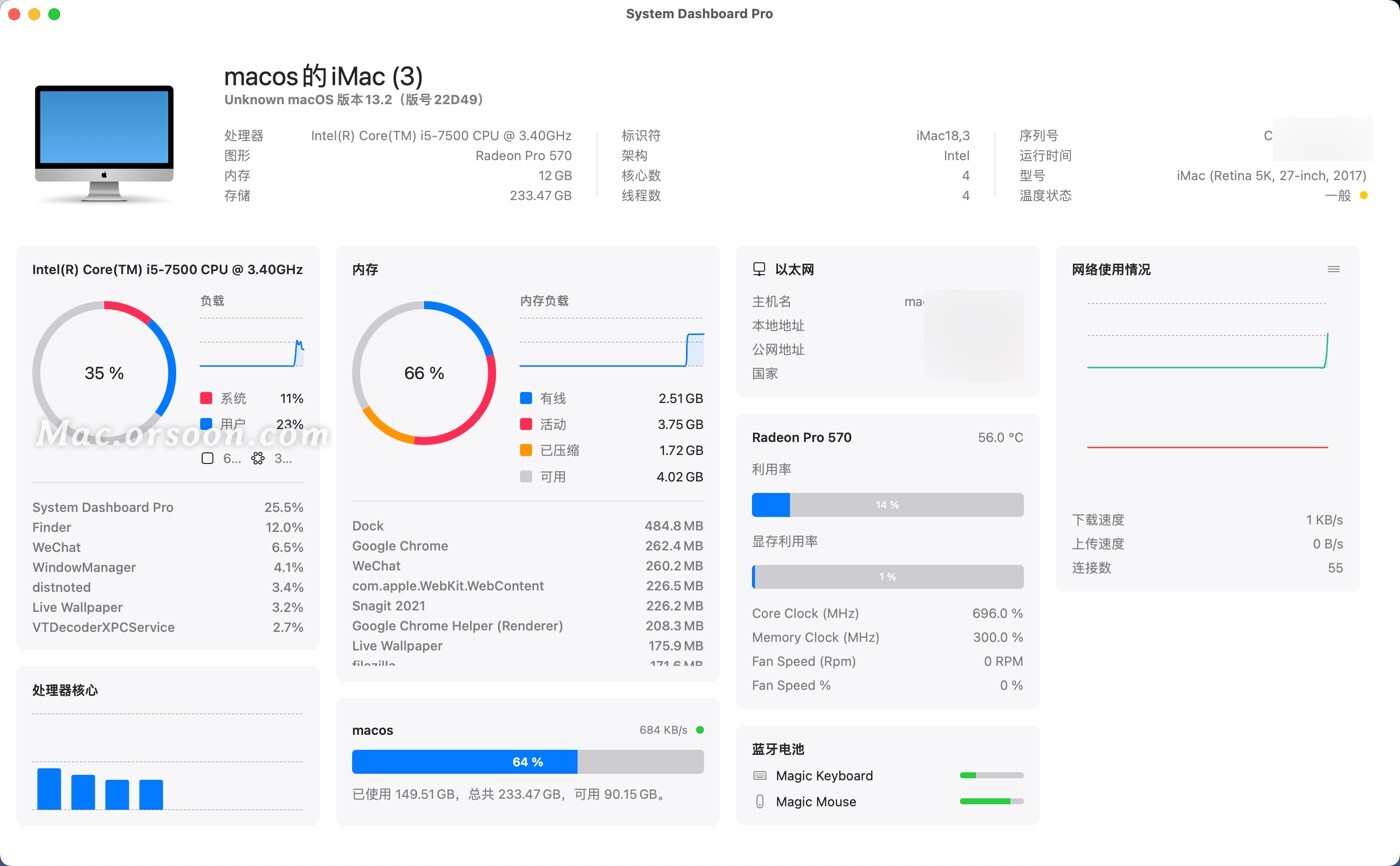This screenshot has width=1400, height=866.
Task: Click the green status dot next to 684 KB/s
Action: [x=701, y=730]
